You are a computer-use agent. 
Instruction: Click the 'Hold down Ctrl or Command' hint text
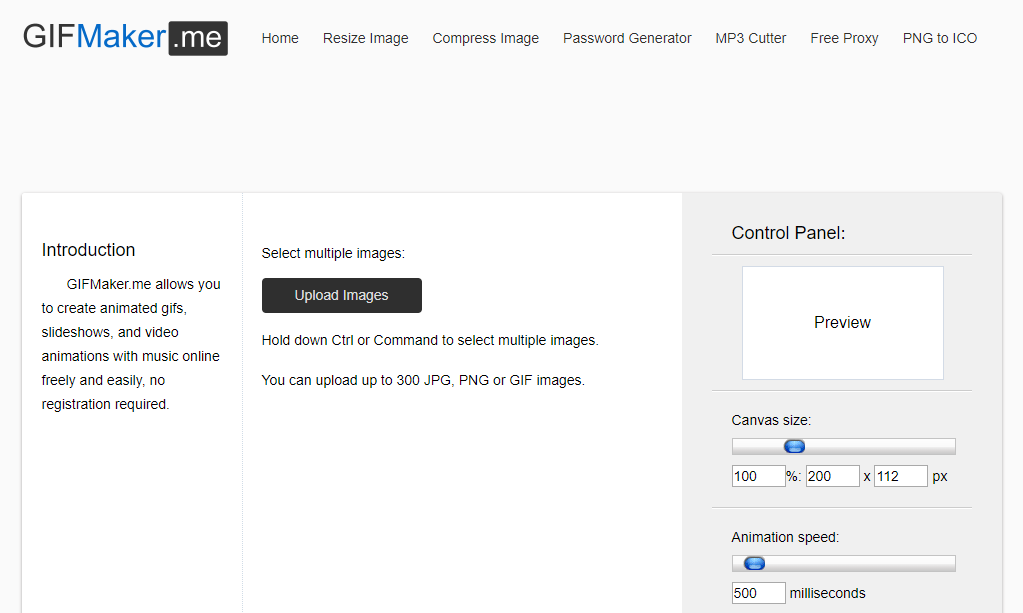(x=430, y=340)
